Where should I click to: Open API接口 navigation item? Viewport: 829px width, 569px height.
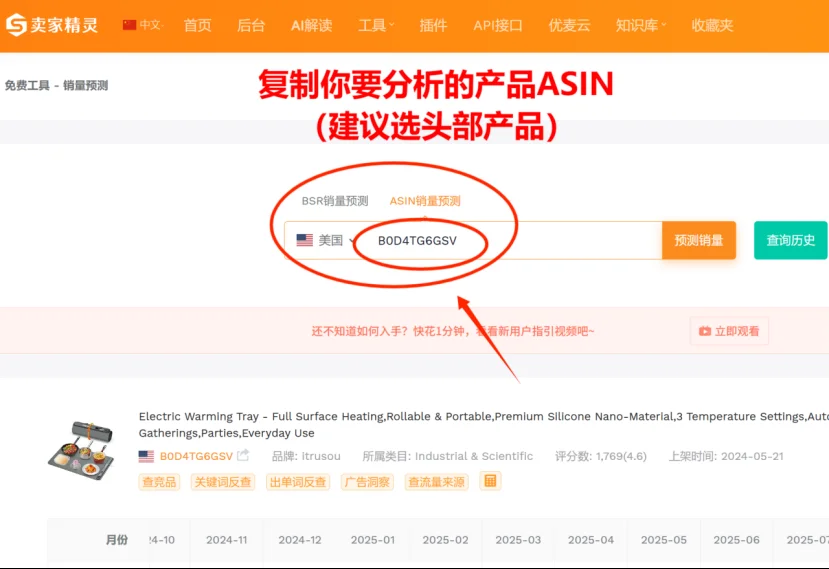click(498, 25)
